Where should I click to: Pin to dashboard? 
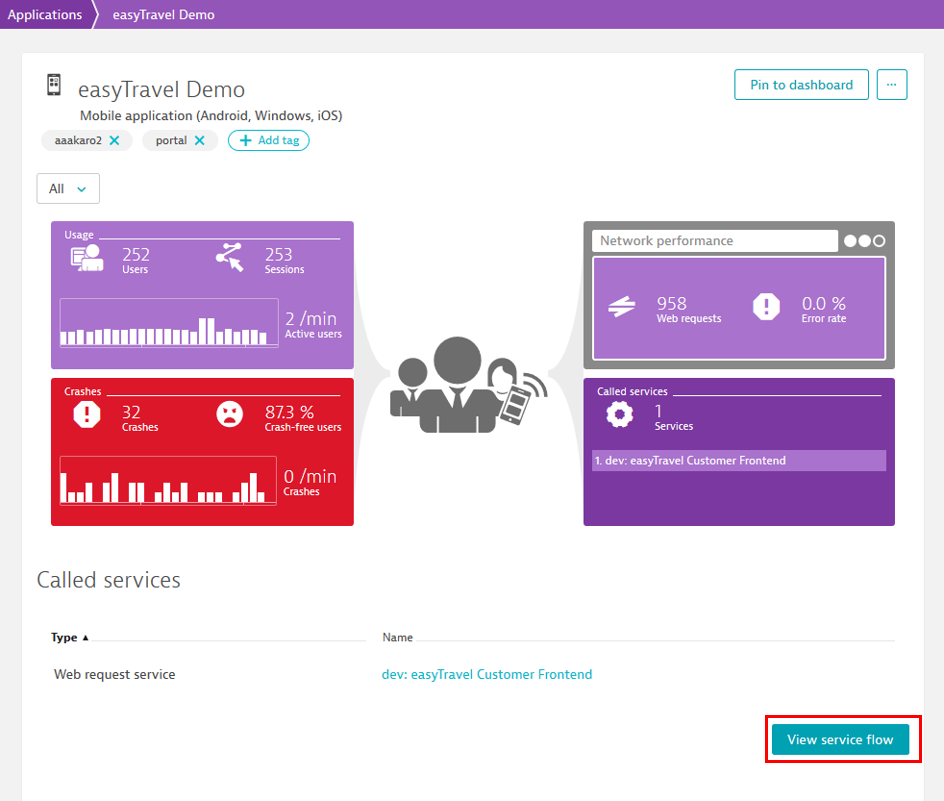[x=801, y=85]
